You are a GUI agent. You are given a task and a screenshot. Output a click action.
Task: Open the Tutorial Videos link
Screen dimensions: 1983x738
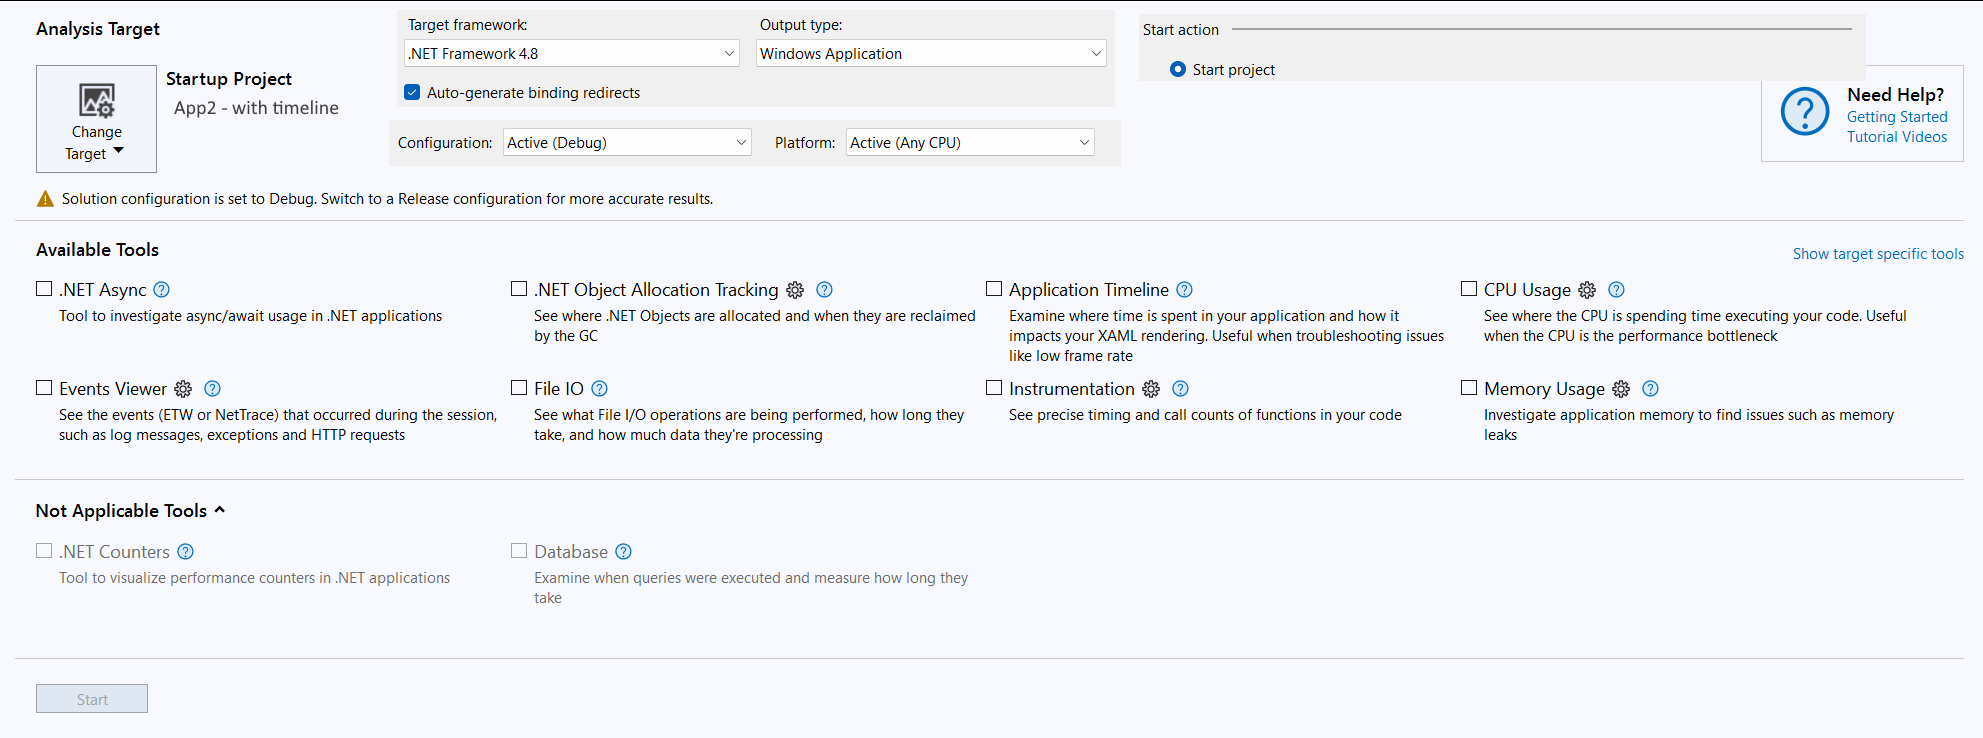tap(1897, 137)
